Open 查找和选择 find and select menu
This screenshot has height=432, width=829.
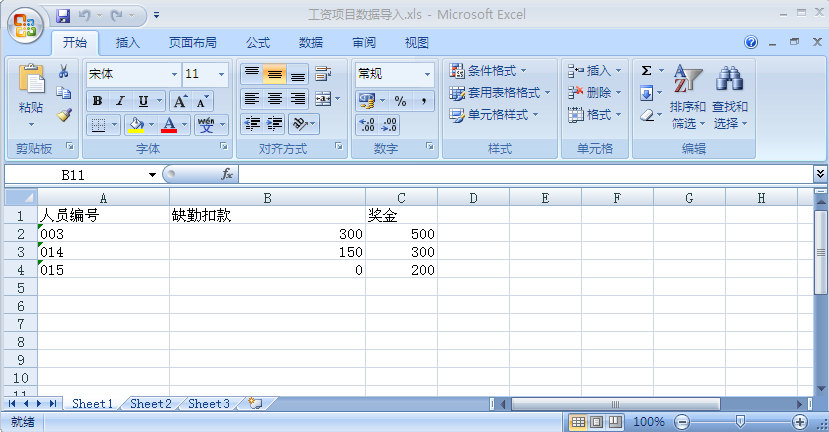730,98
